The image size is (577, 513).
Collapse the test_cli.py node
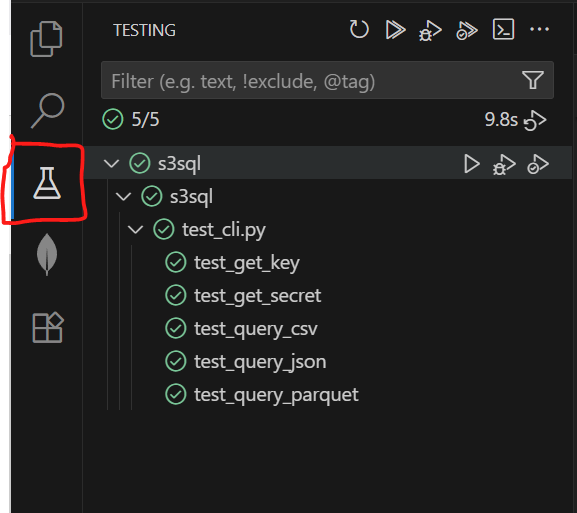pos(135,230)
